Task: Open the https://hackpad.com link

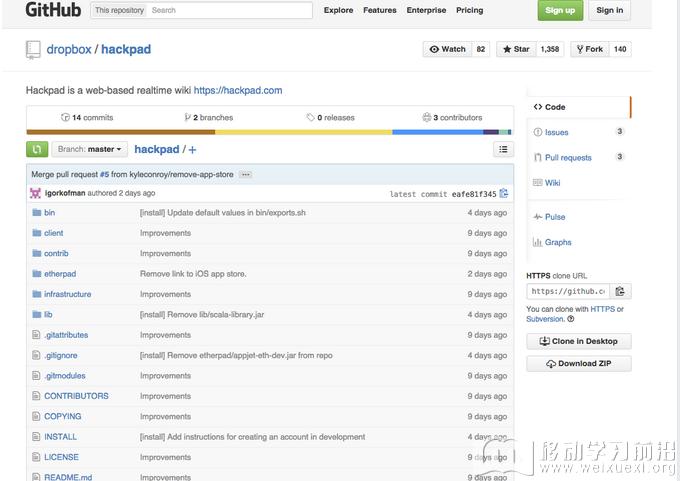Action: [x=238, y=90]
